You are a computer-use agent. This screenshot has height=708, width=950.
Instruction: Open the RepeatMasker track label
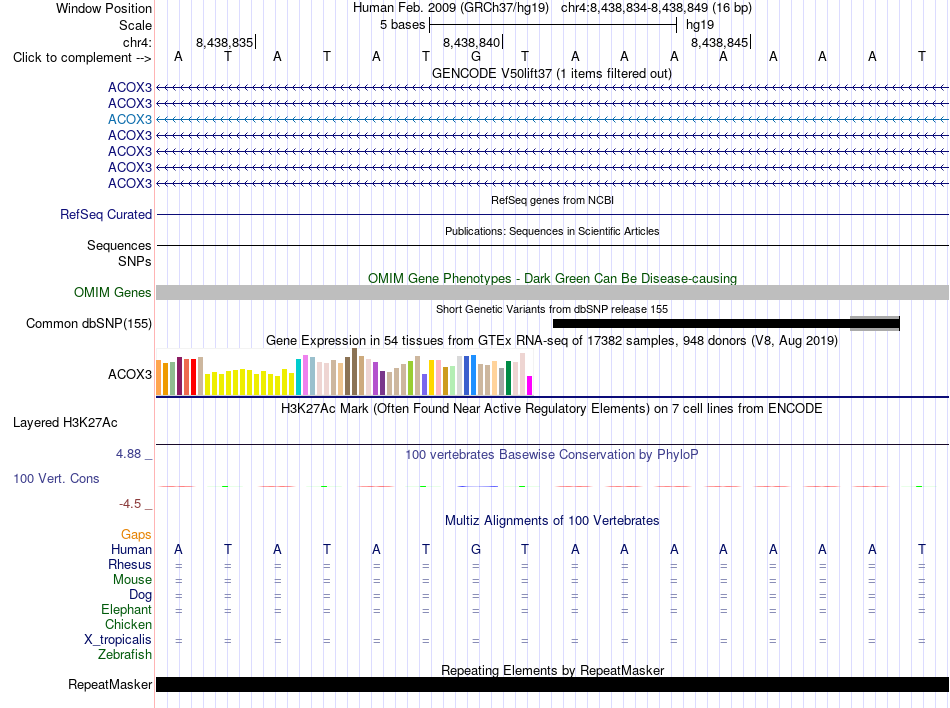click(110, 684)
